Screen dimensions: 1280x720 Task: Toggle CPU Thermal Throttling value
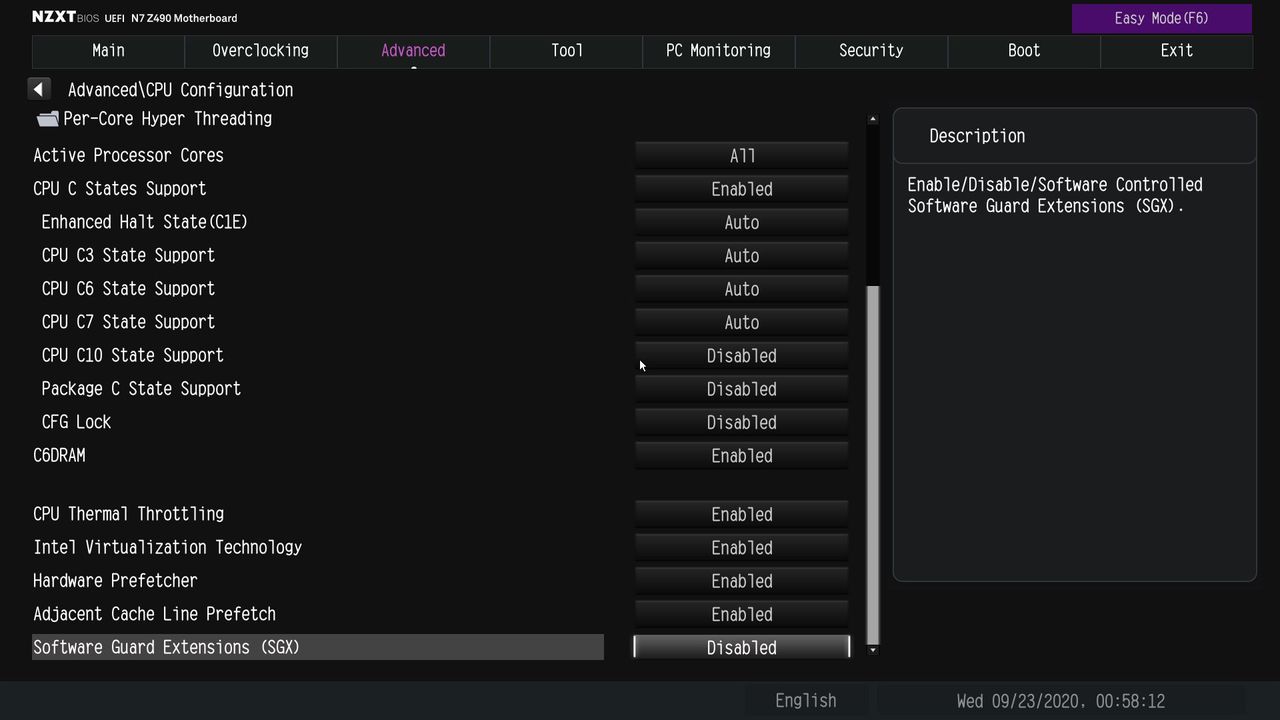coord(742,514)
